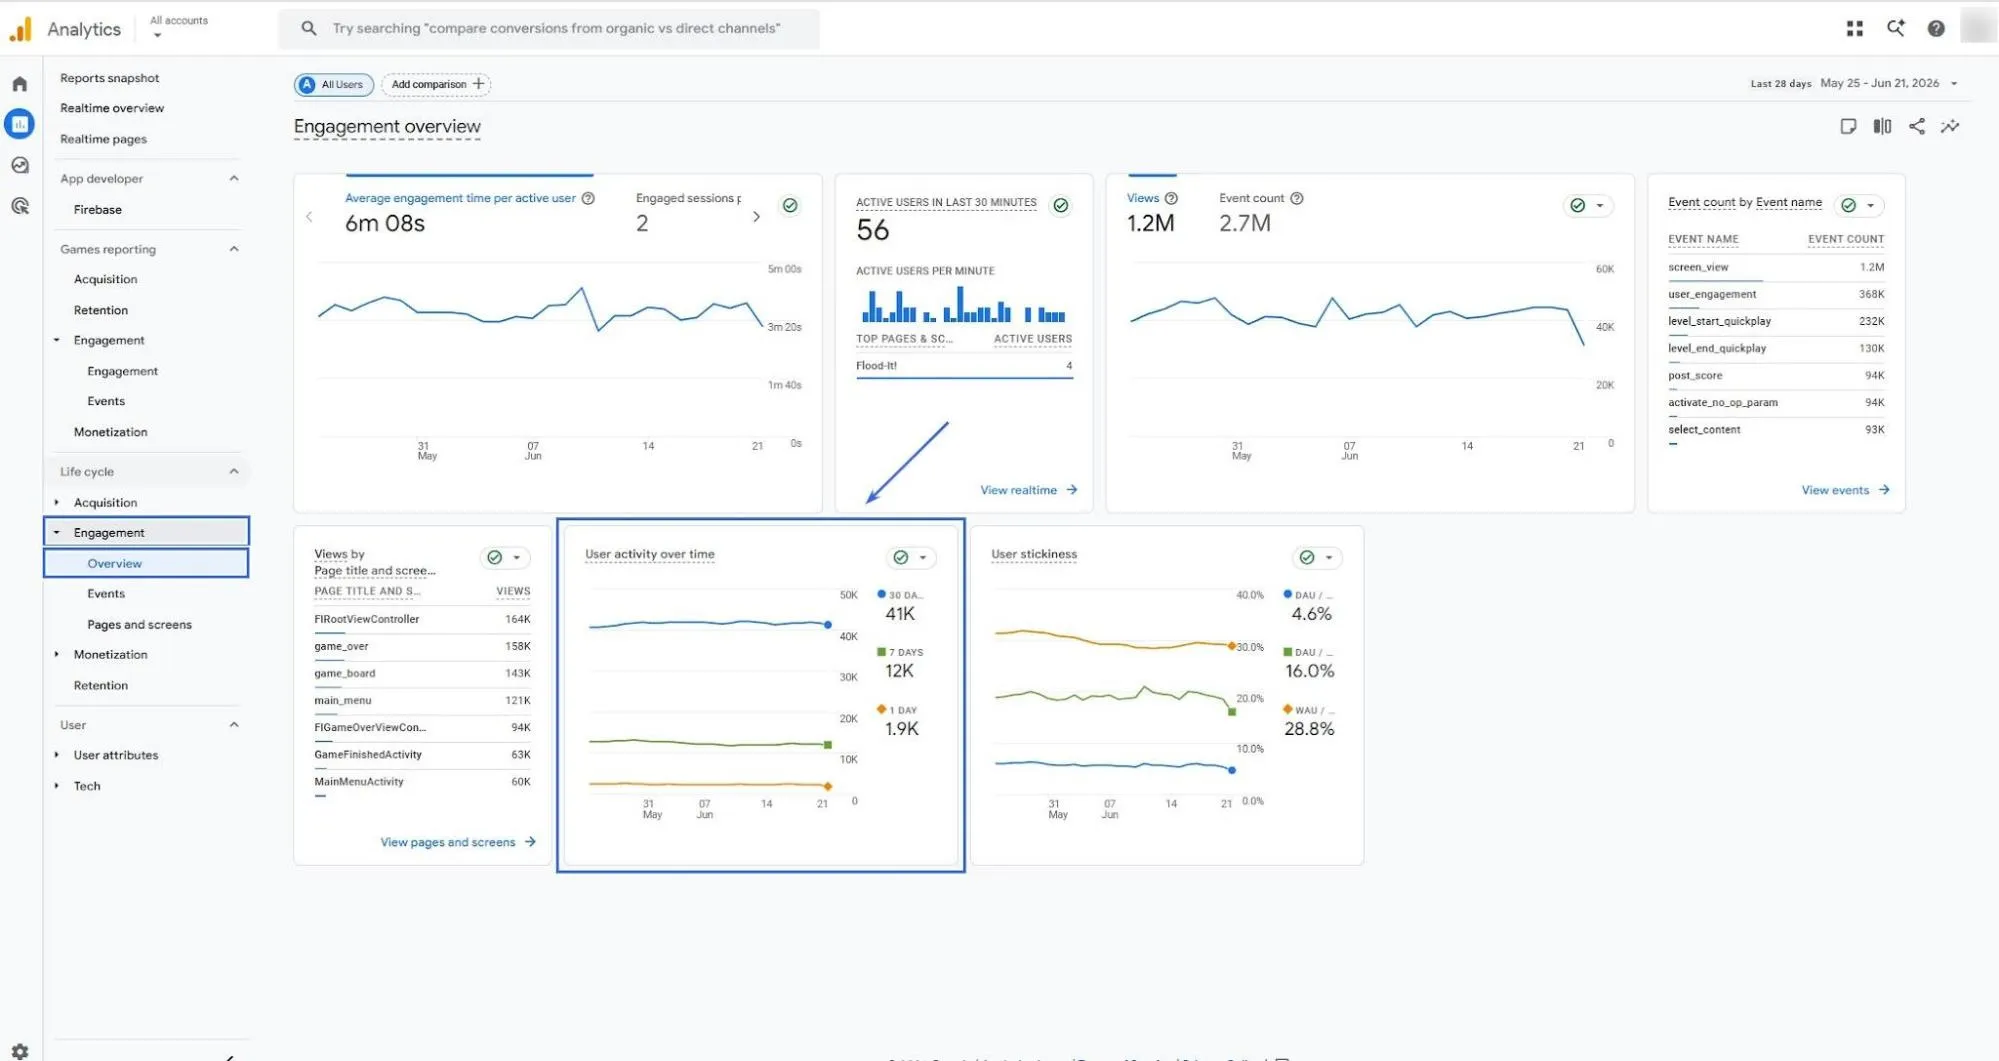Toggle check status on User stickiness card
This screenshot has width=1999, height=1061.
click(1307, 557)
